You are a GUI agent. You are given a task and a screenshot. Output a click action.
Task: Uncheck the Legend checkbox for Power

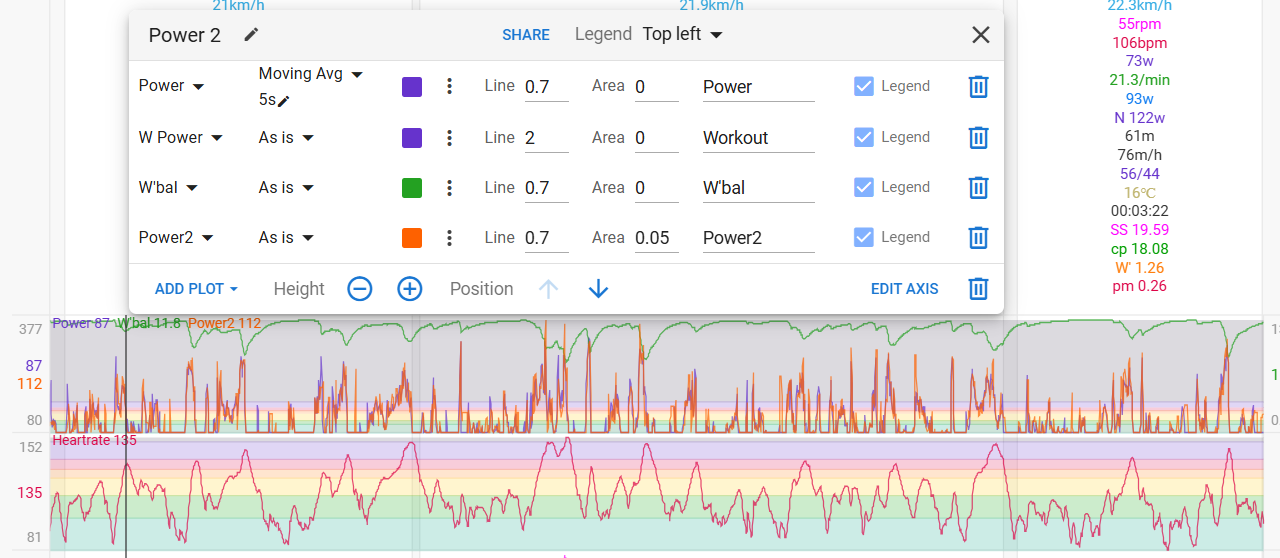(864, 86)
